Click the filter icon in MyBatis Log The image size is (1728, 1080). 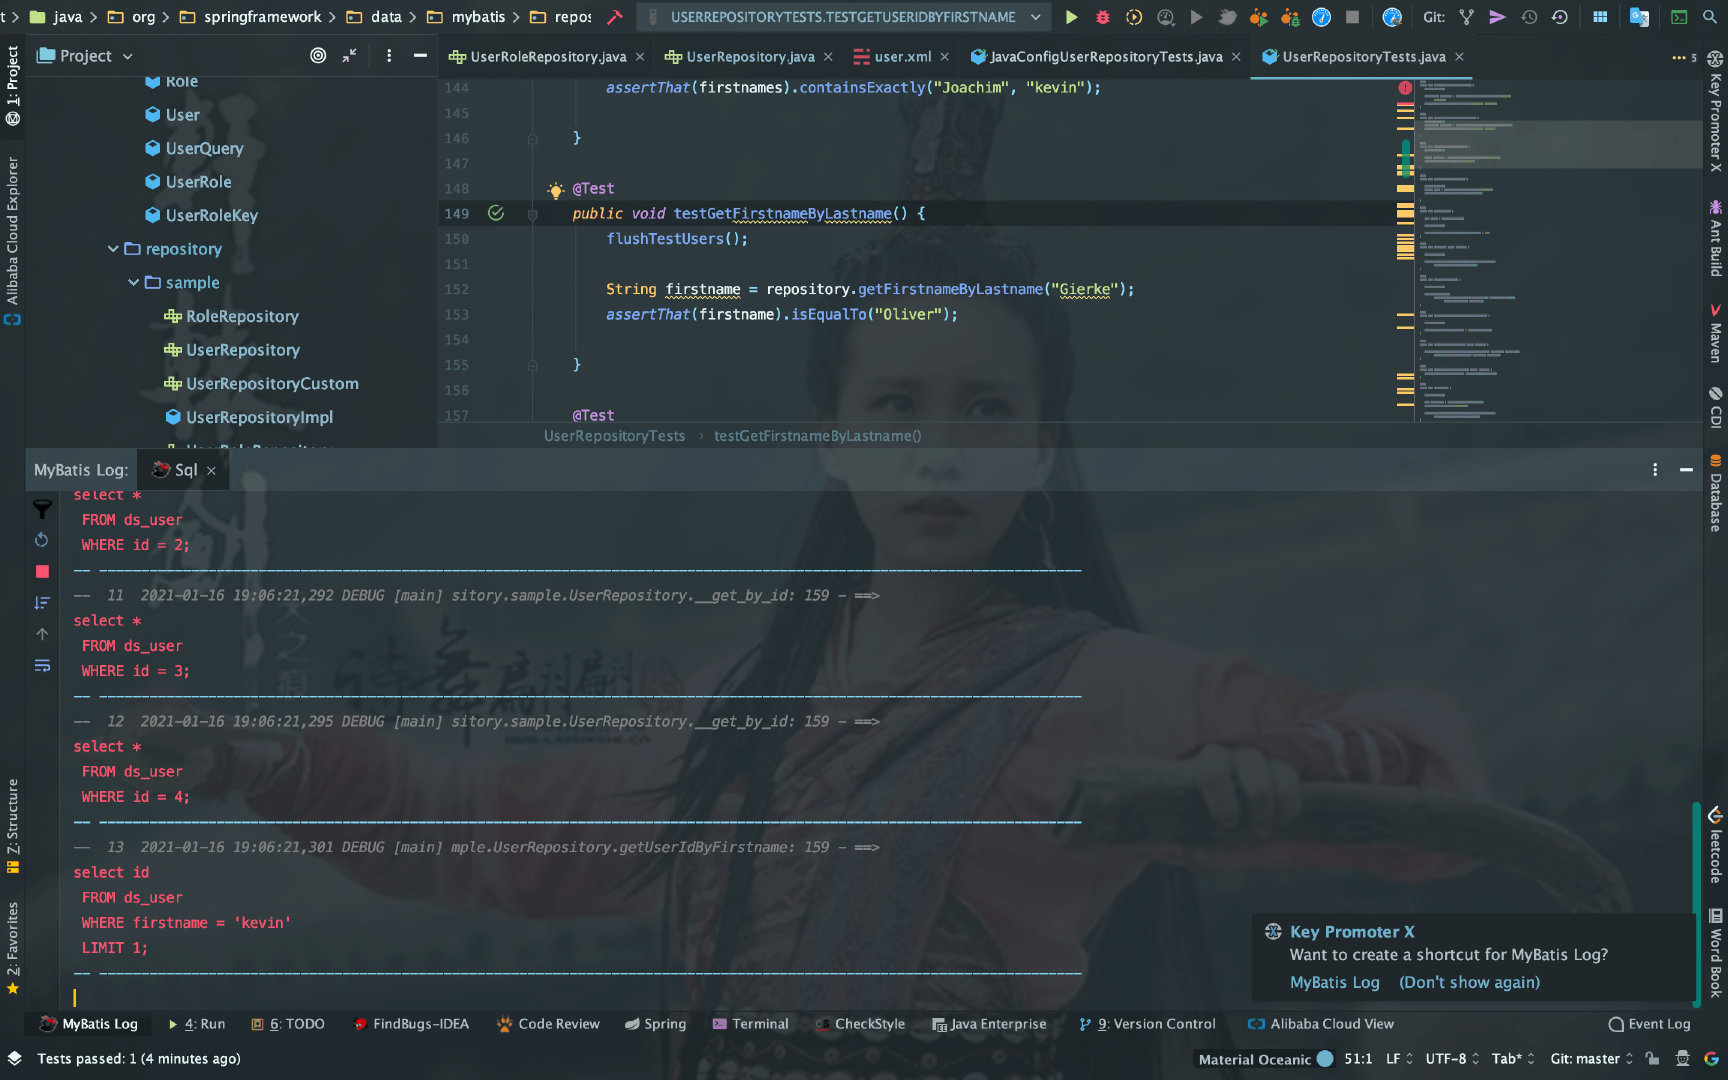coord(42,509)
